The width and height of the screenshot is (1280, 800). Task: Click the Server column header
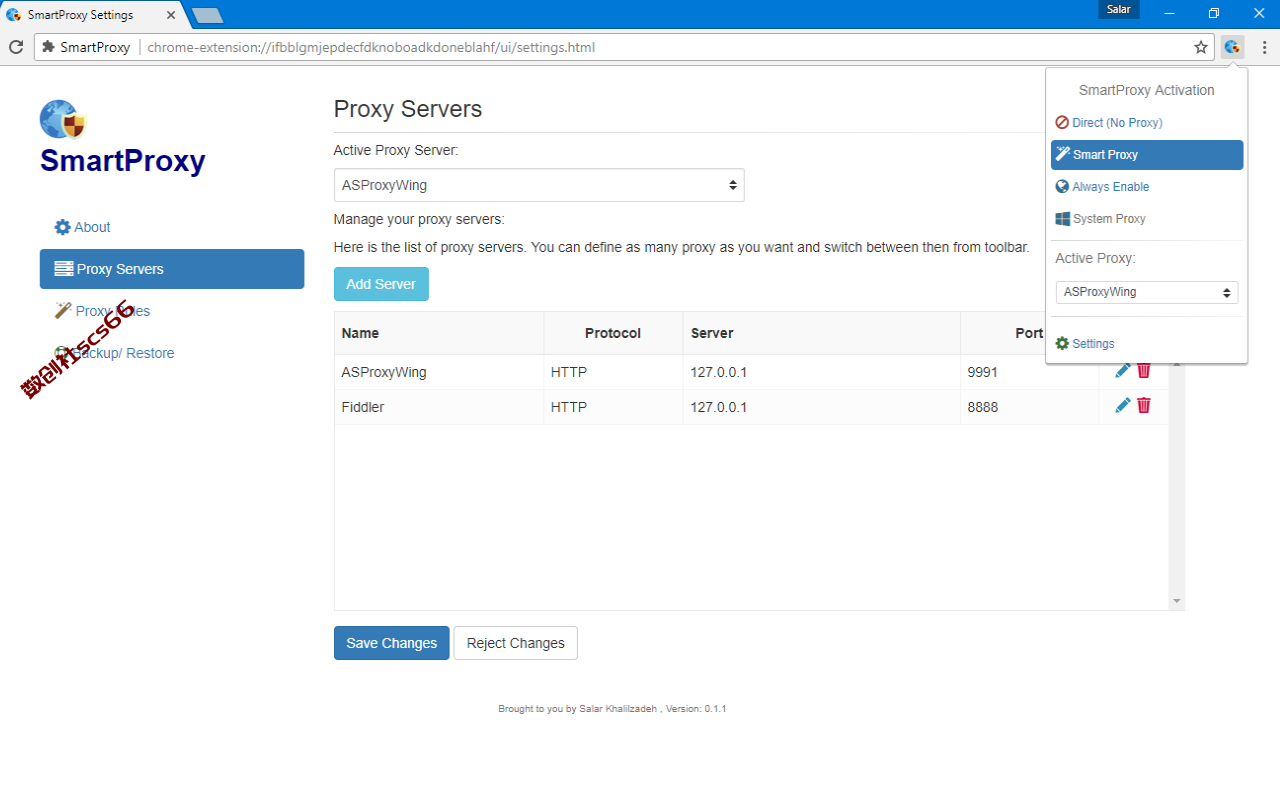(x=821, y=333)
